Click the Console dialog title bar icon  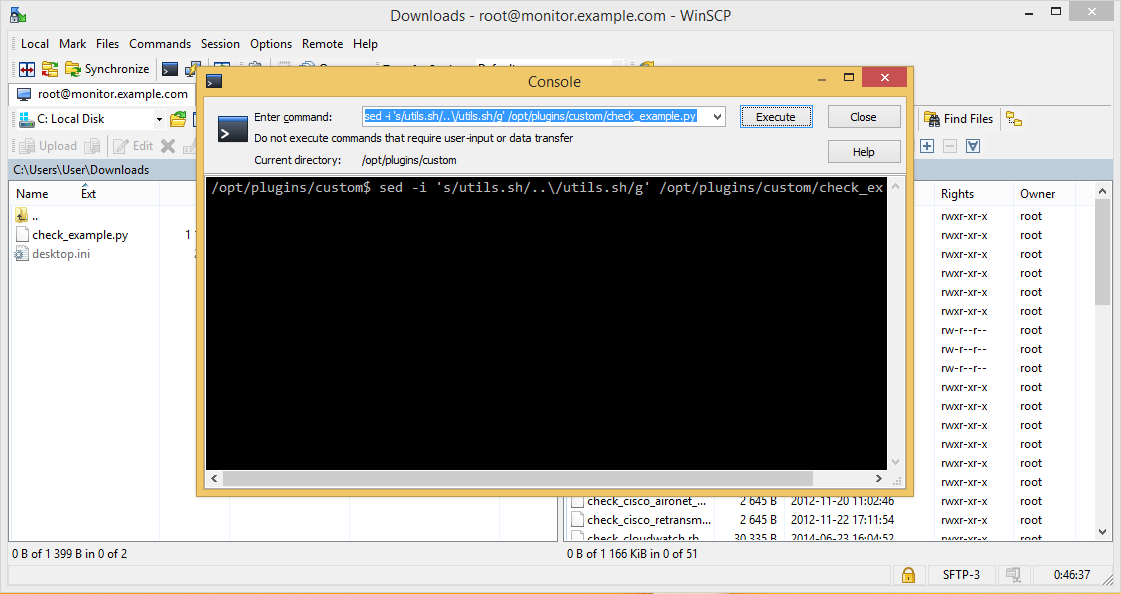[214, 81]
